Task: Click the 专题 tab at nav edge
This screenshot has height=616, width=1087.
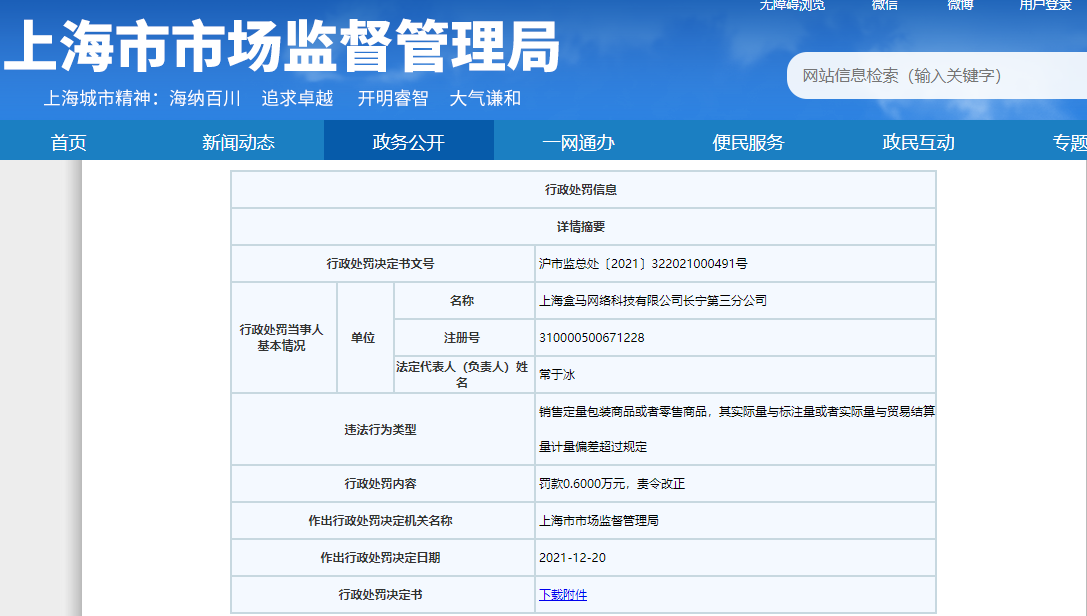Action: point(1070,142)
